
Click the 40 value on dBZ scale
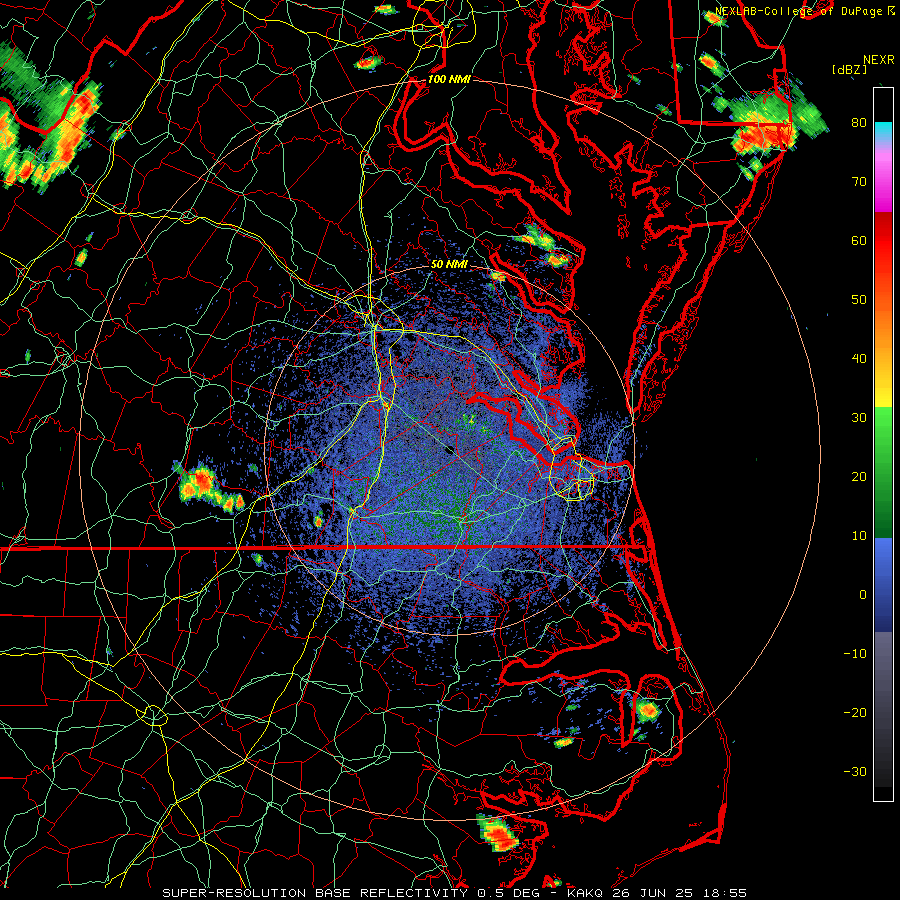coord(859,359)
